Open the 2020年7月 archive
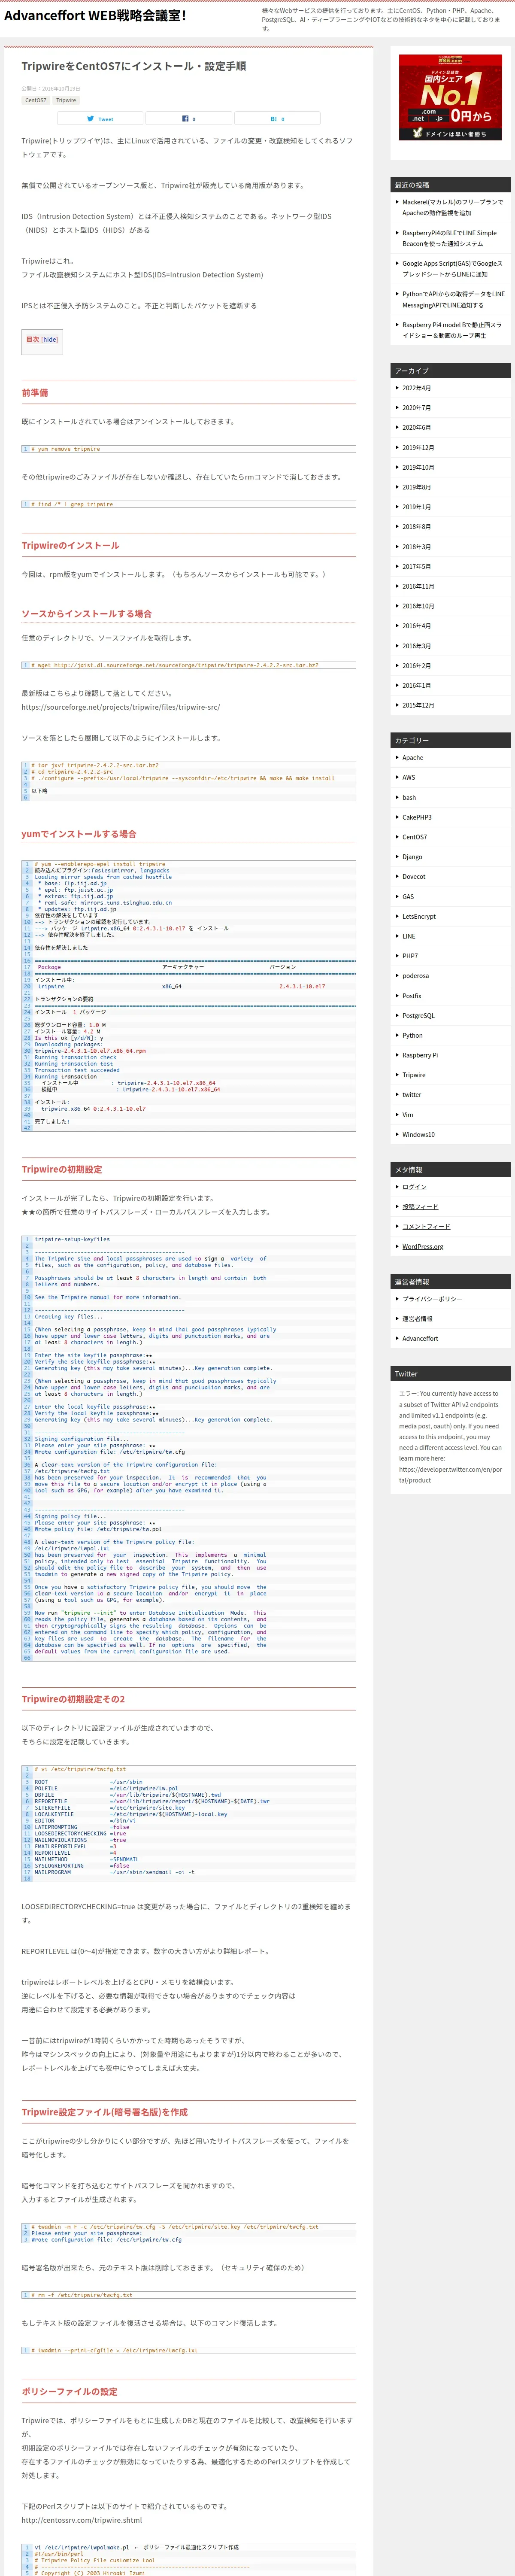Image resolution: width=515 pixels, height=2576 pixels. (x=417, y=408)
